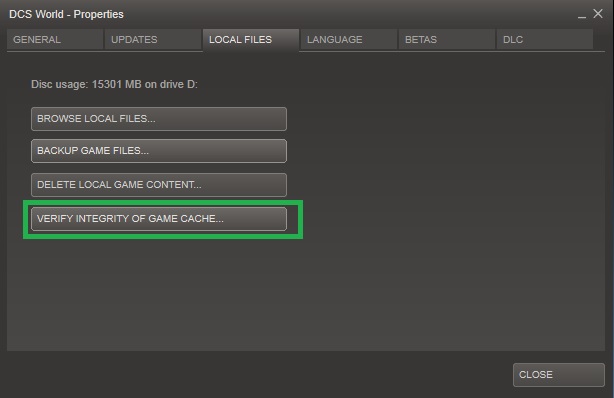This screenshot has width=614, height=398.
Task: Minimize the Properties window
Action: (582, 16)
